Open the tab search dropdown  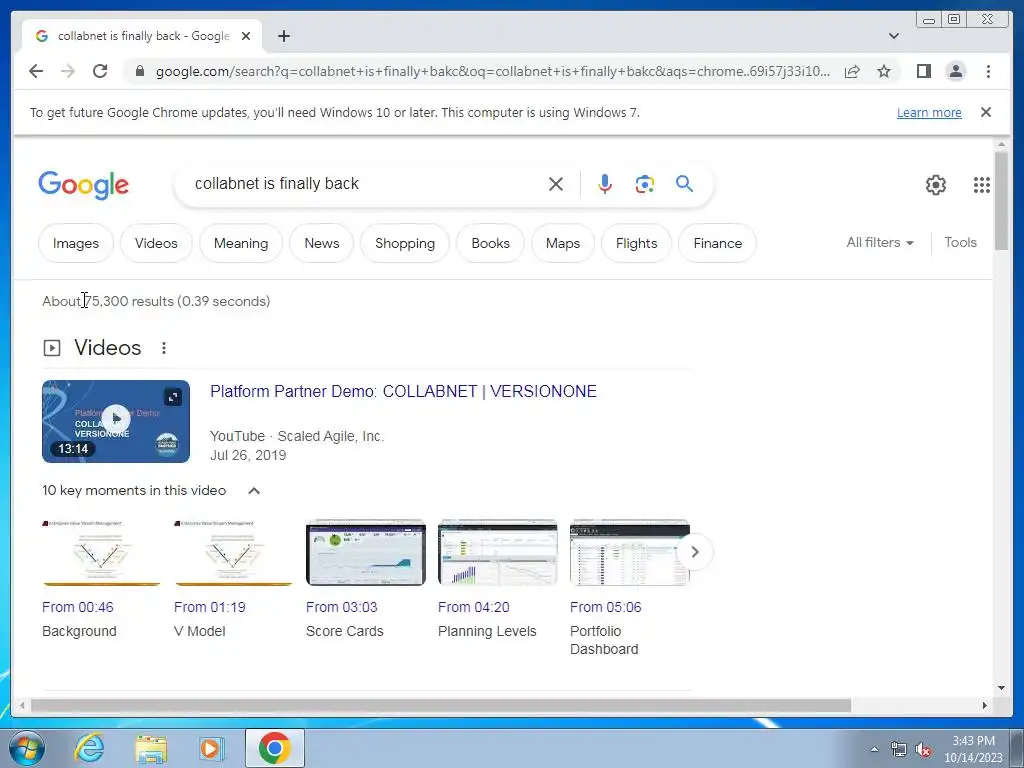pos(893,36)
